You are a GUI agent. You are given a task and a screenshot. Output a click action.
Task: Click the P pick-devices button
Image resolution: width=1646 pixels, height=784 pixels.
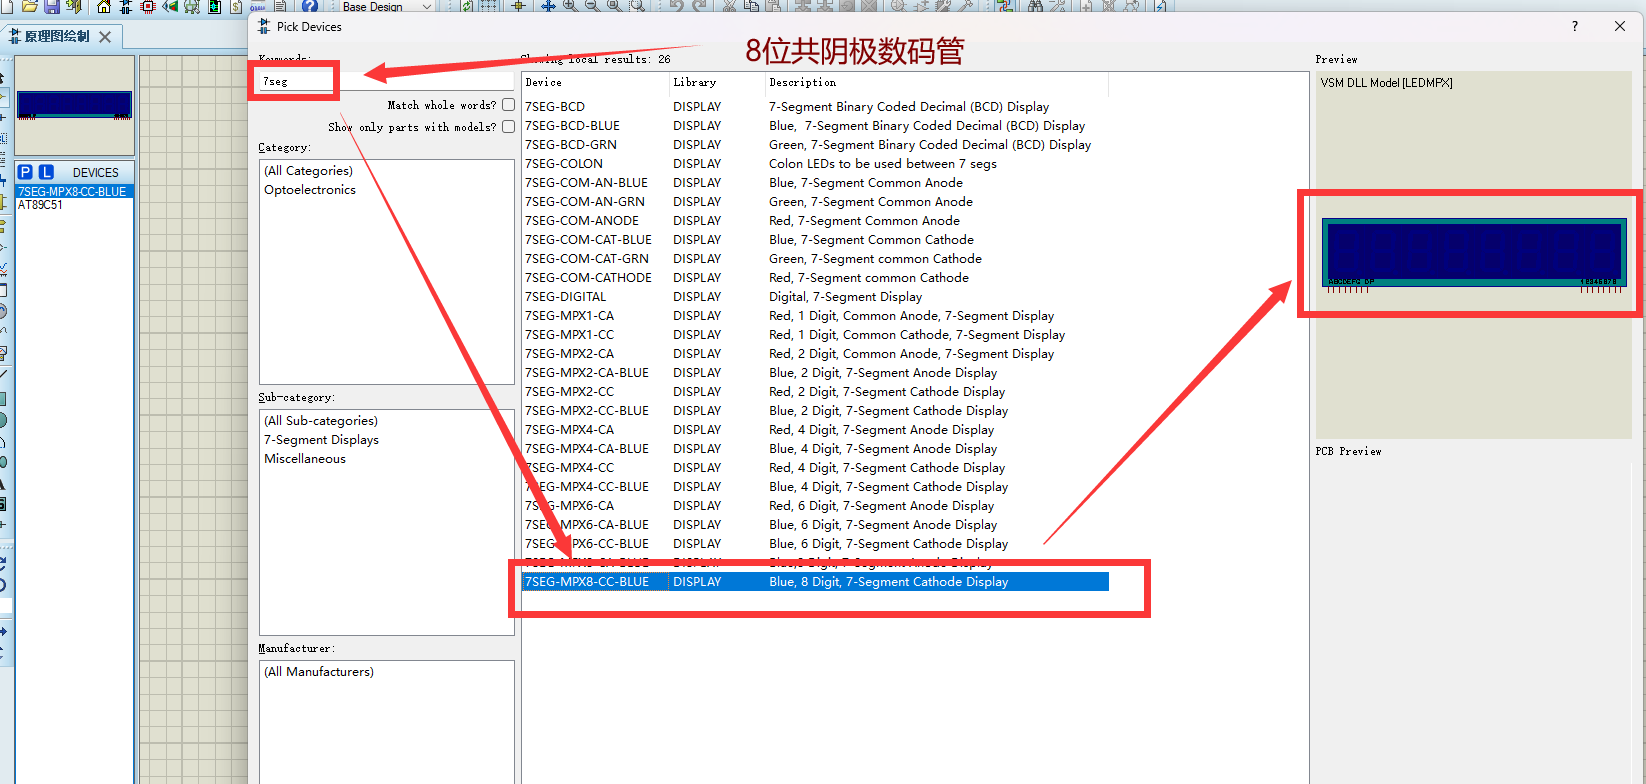pos(26,172)
